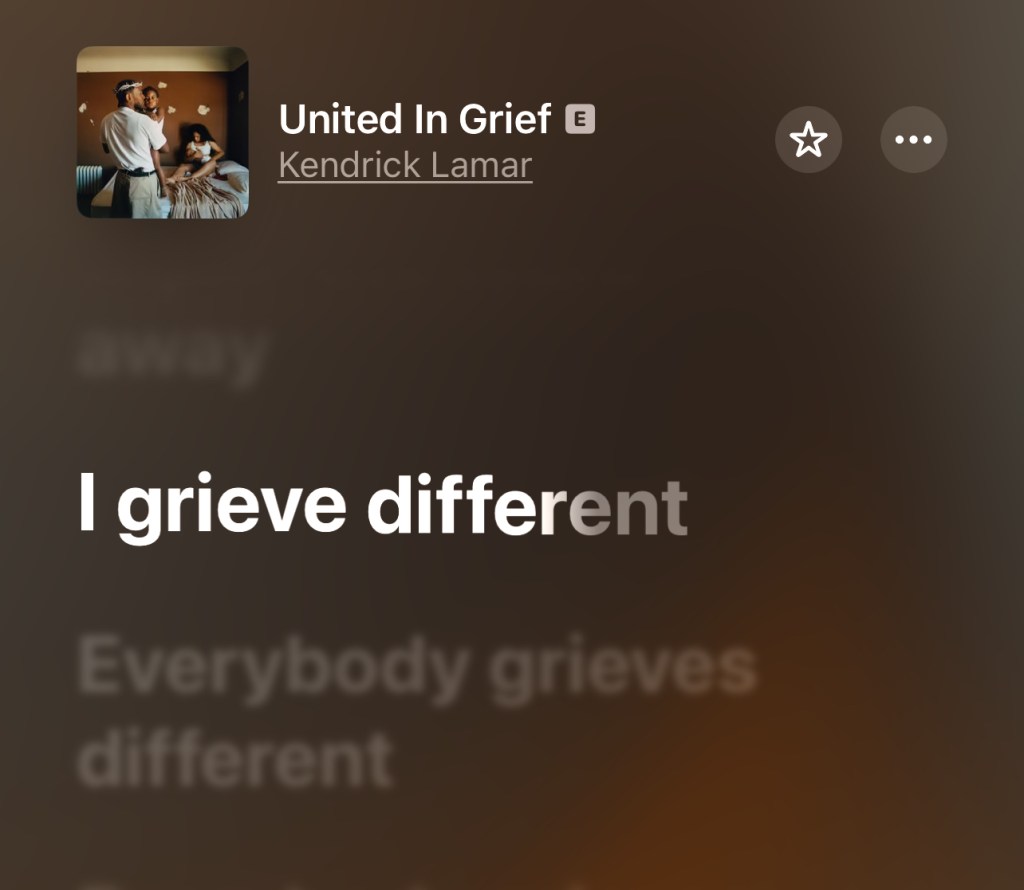Favorite the song with the star icon
The height and width of the screenshot is (890, 1024).
[x=808, y=140]
